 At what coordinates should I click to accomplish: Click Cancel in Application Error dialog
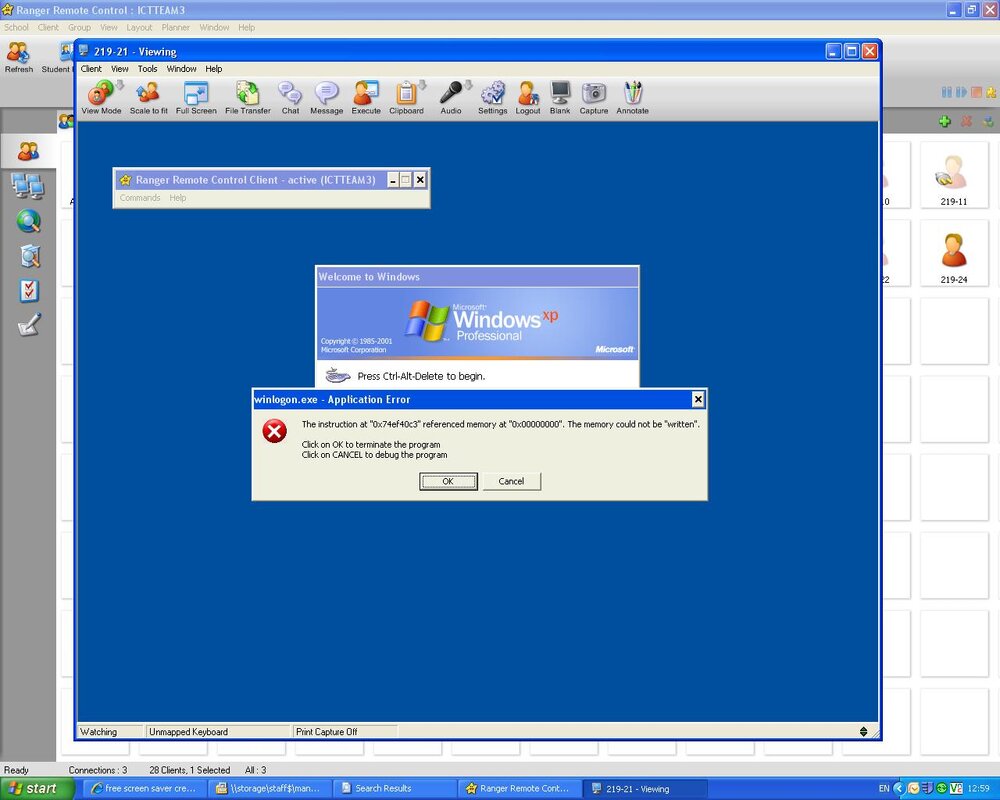point(511,481)
